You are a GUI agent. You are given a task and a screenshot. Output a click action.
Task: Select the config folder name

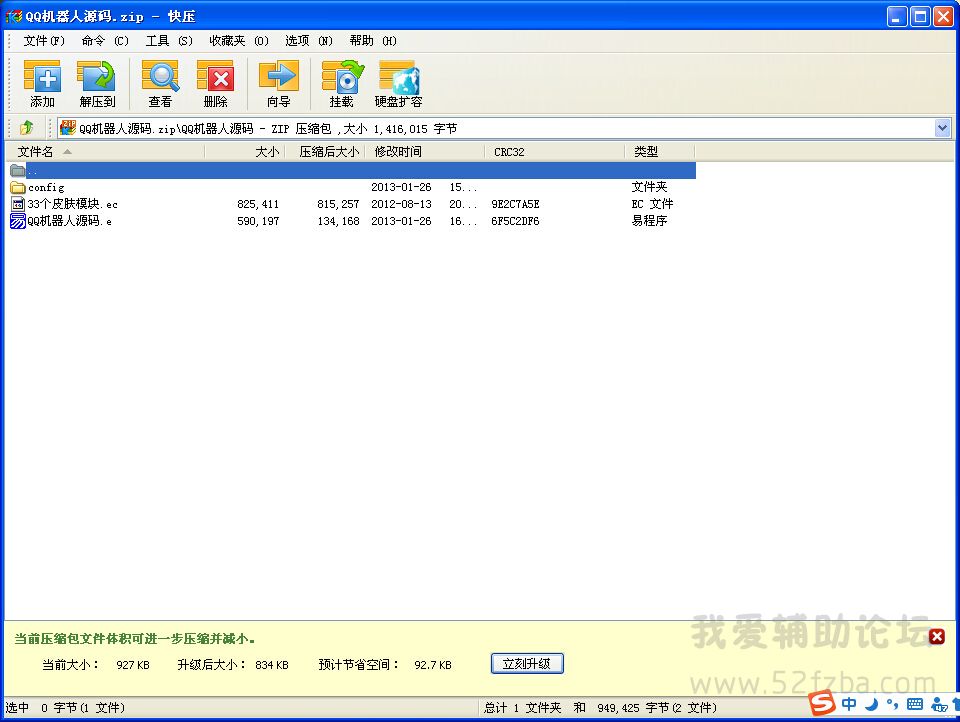[x=46, y=187]
